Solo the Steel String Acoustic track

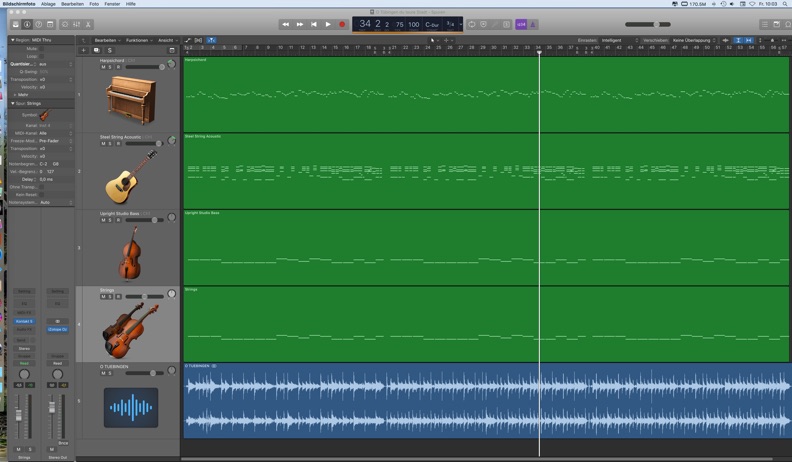point(110,144)
